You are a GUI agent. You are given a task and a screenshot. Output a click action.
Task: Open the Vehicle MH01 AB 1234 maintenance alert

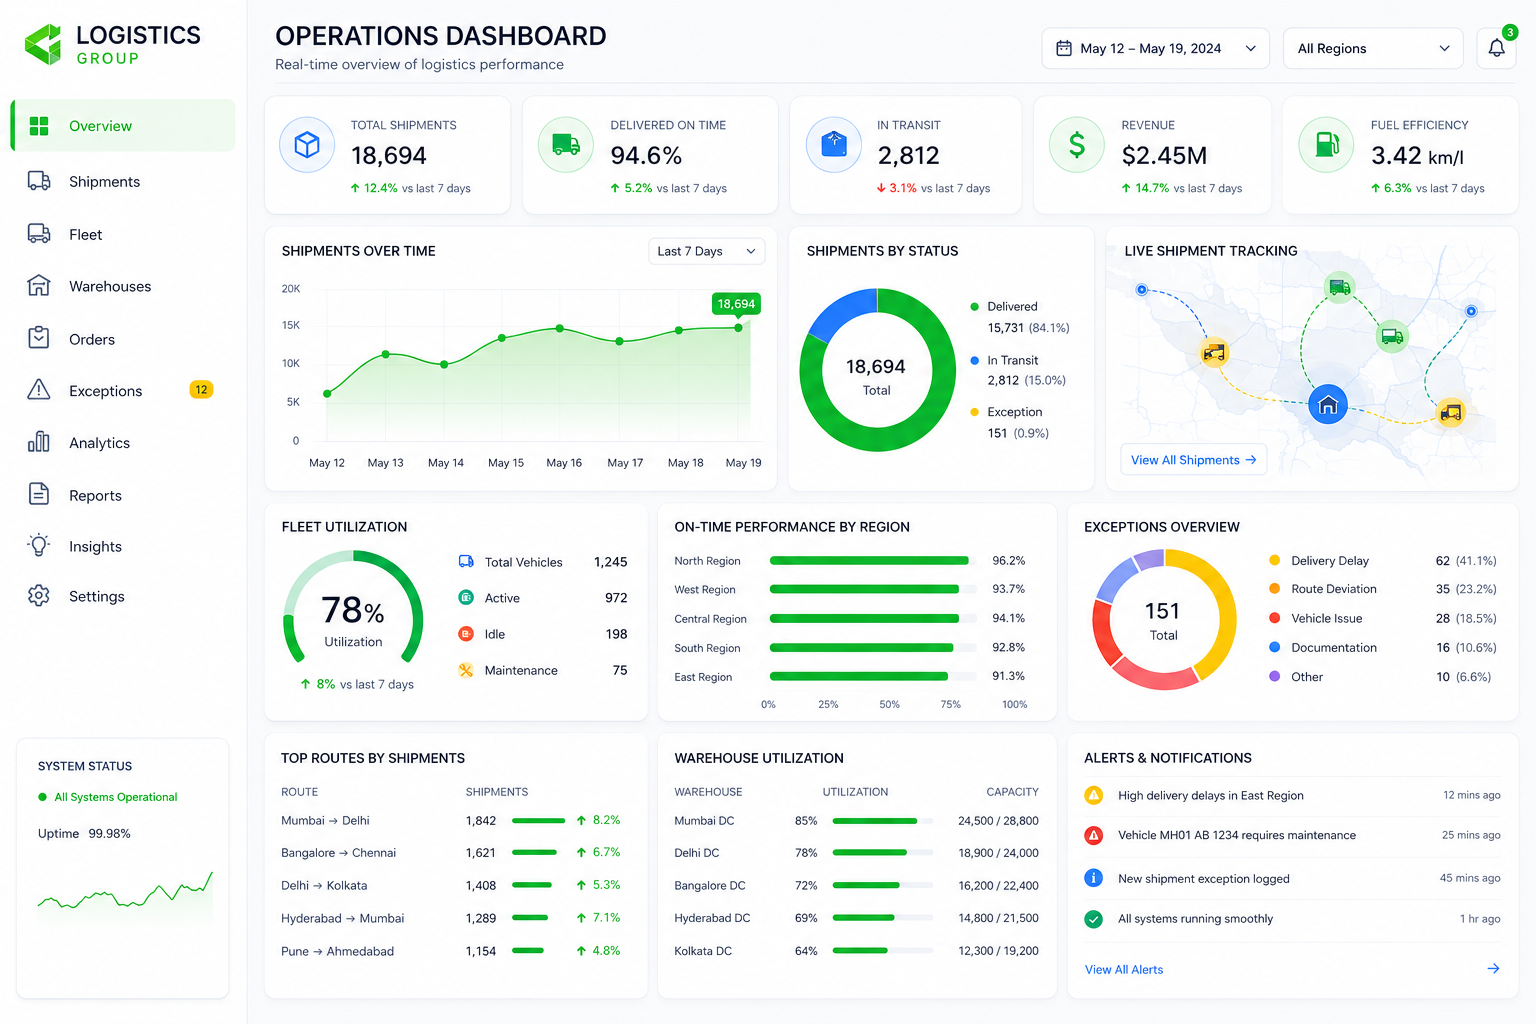[1292, 835]
